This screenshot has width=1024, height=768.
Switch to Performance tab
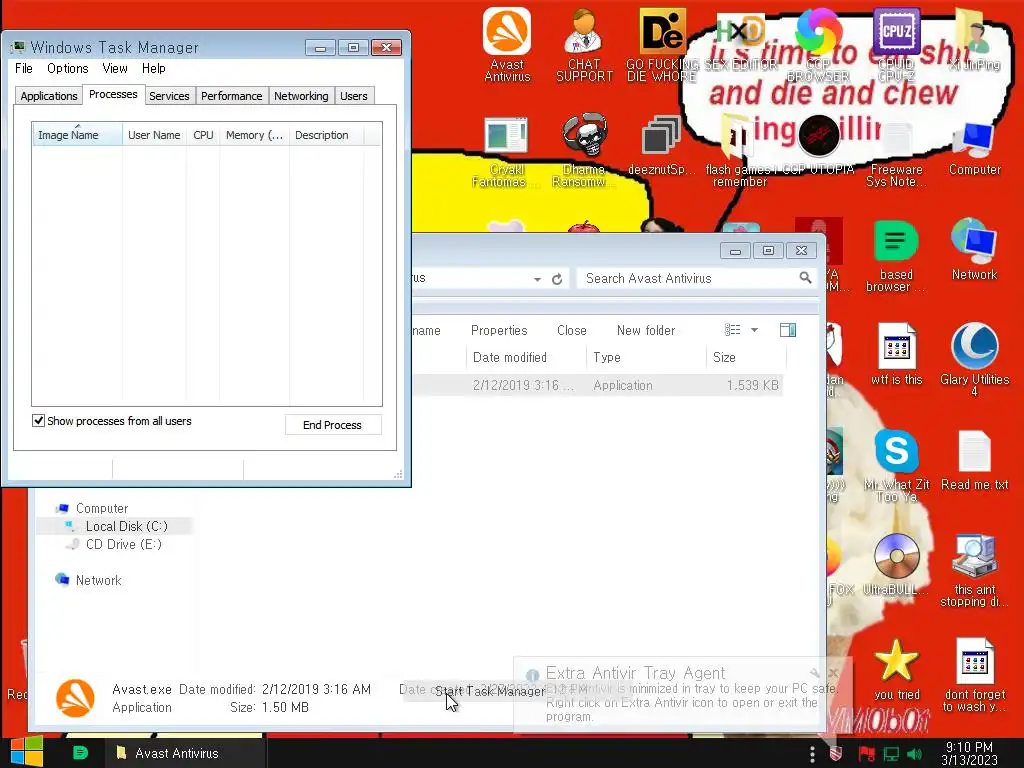pos(231,96)
